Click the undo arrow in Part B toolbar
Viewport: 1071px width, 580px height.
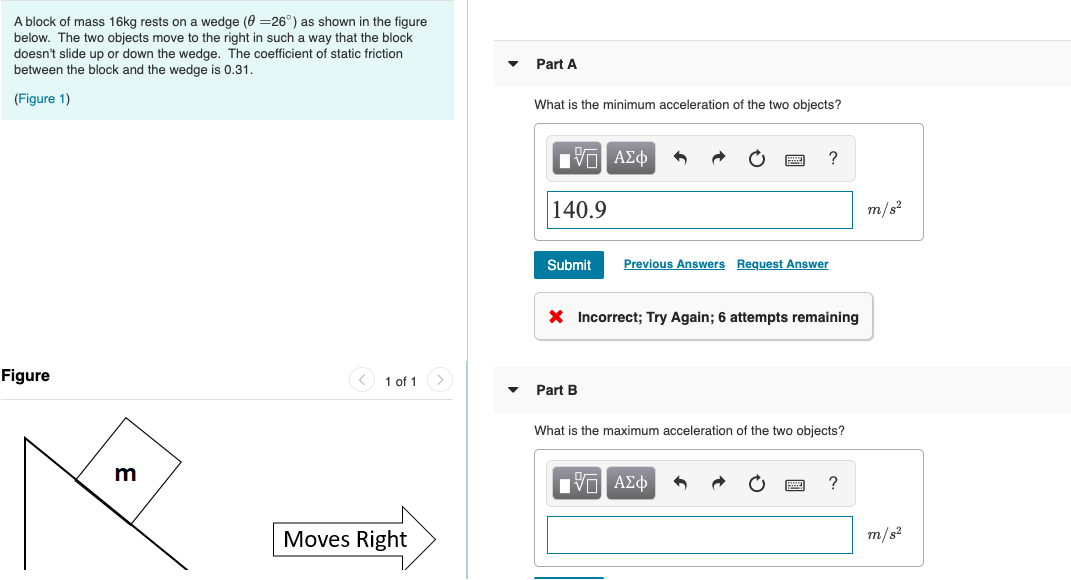[680, 483]
